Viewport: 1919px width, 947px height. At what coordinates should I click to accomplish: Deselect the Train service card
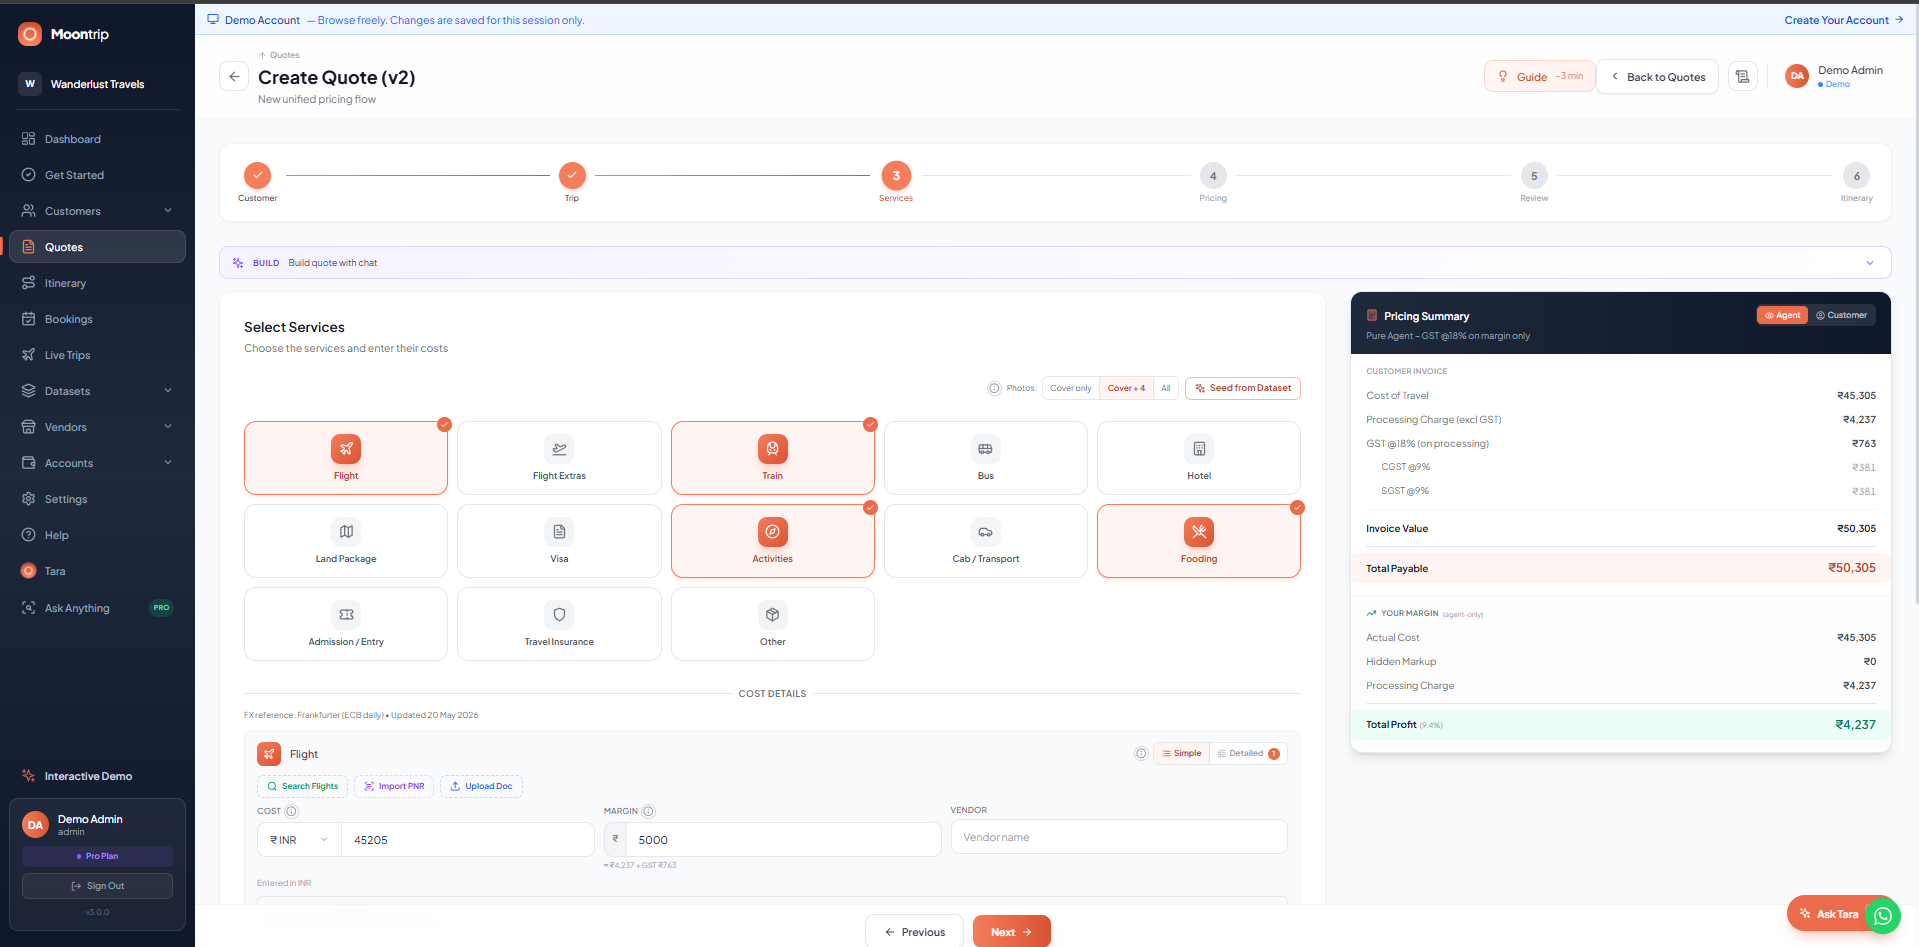coord(773,458)
